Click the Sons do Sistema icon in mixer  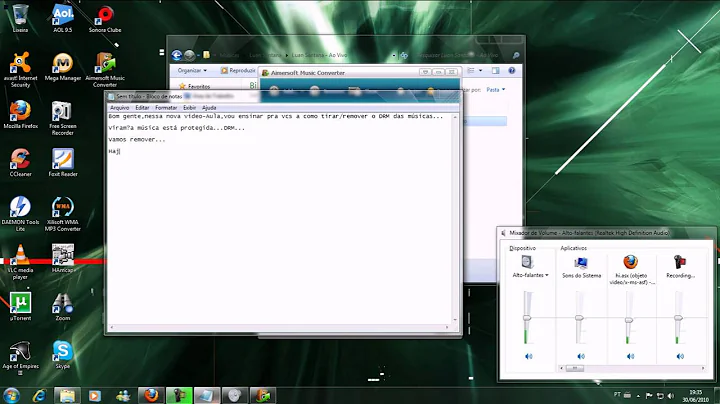[581, 263]
